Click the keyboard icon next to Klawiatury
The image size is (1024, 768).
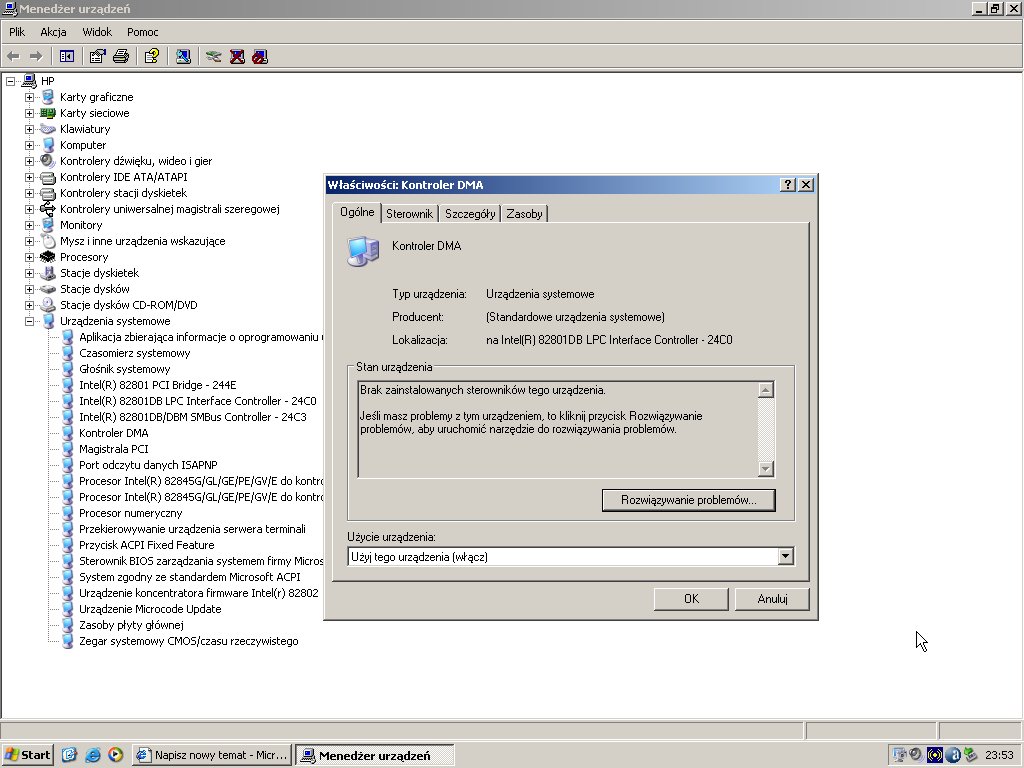[48, 129]
